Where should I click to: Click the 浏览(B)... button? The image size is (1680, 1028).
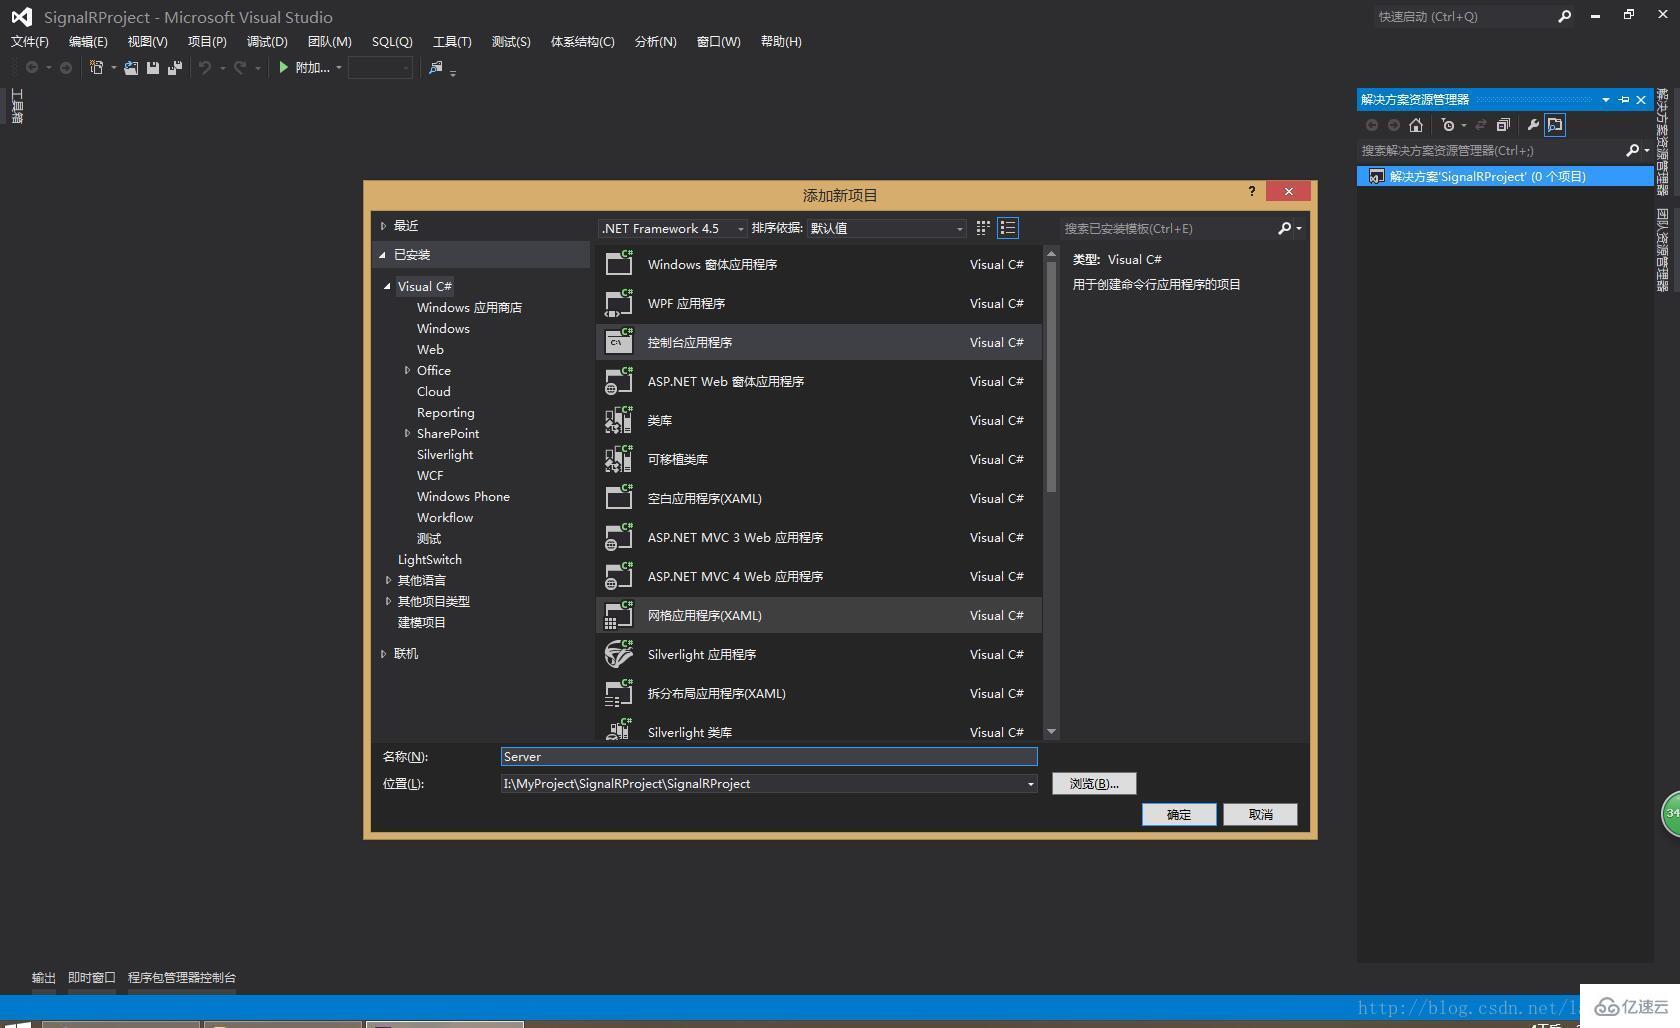coord(1094,783)
